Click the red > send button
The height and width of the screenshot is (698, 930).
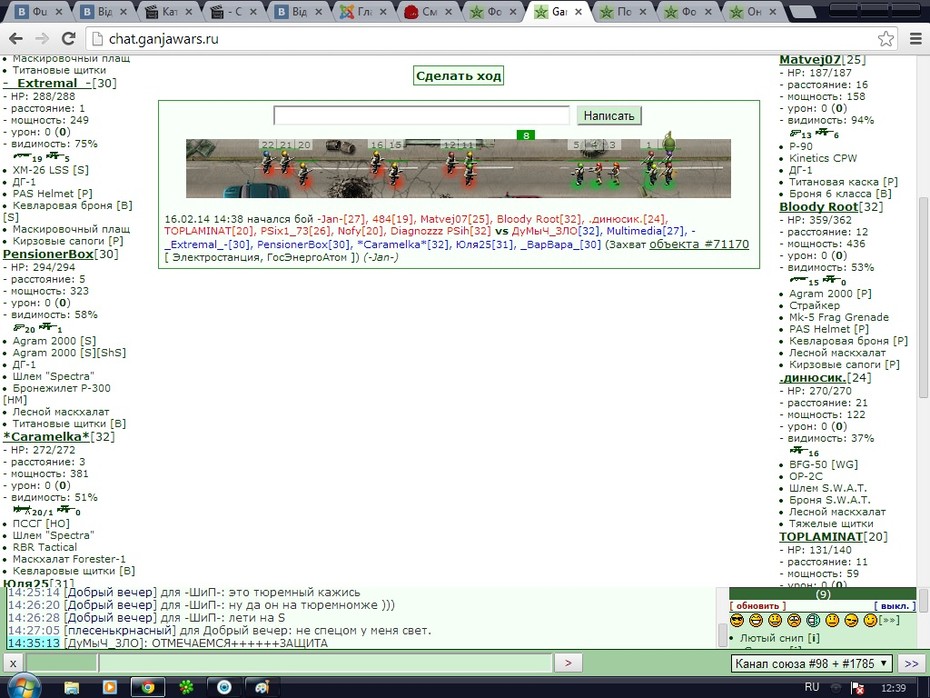click(568, 663)
